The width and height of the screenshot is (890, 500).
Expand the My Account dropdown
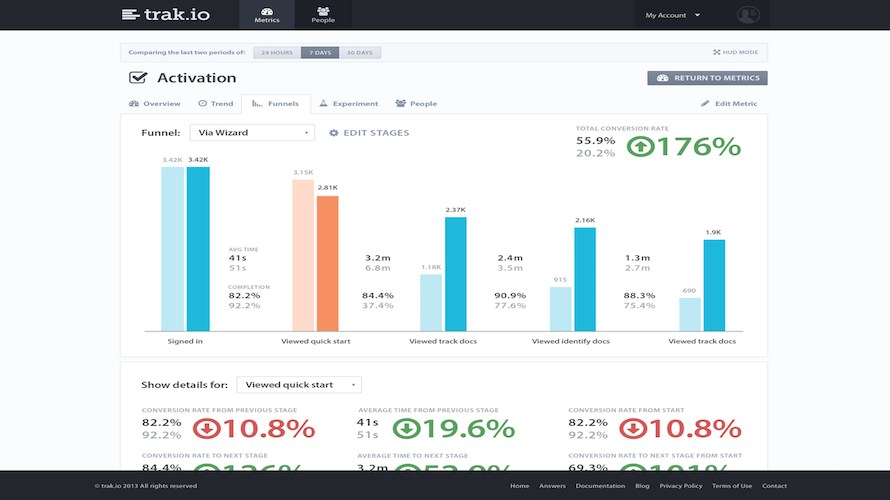[673, 15]
